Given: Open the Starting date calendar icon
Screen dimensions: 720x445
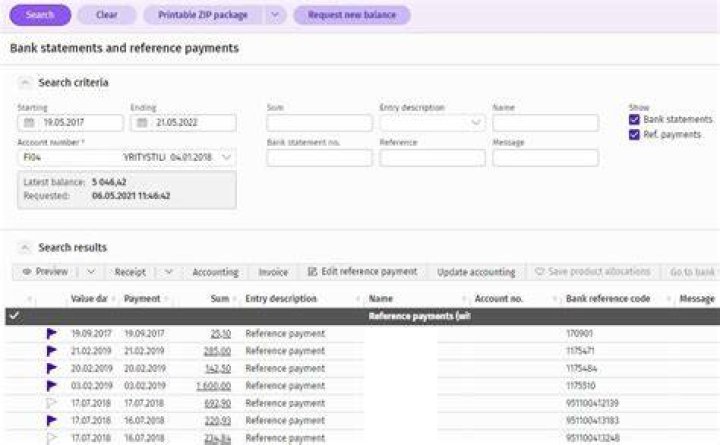Looking at the screenshot, I should [29, 123].
